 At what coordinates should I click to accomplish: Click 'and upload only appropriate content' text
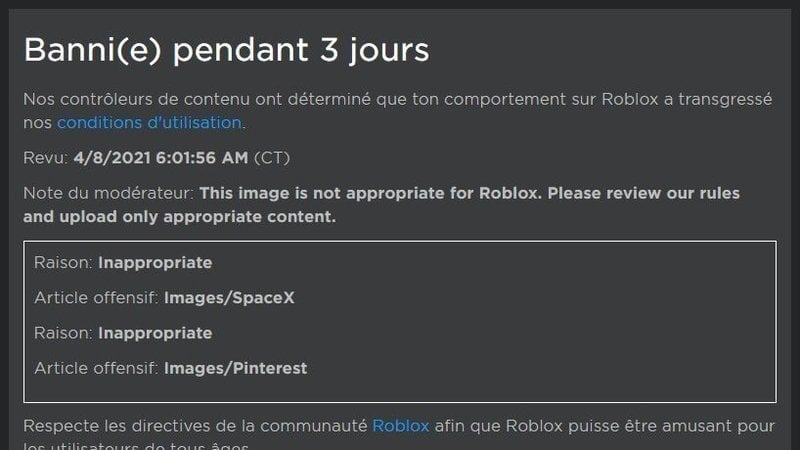click(180, 217)
